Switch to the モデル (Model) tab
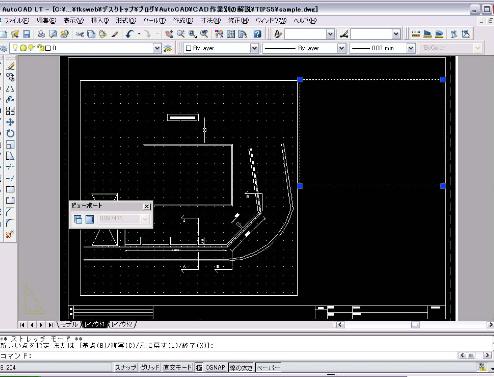Viewport: 494px width, 377px height. coord(69,324)
